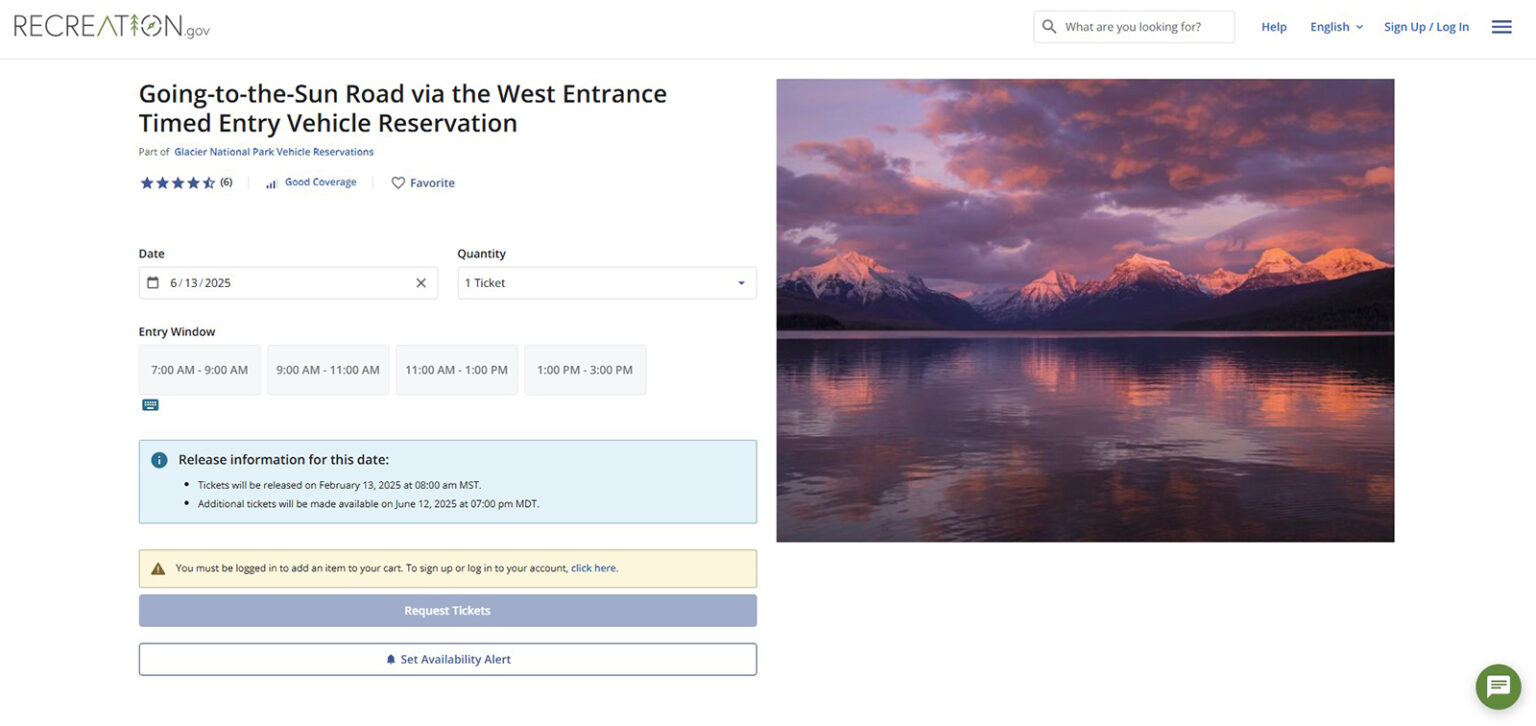Open the Quantity ticket dropdown
The height and width of the screenshot is (726, 1536).
tap(605, 282)
